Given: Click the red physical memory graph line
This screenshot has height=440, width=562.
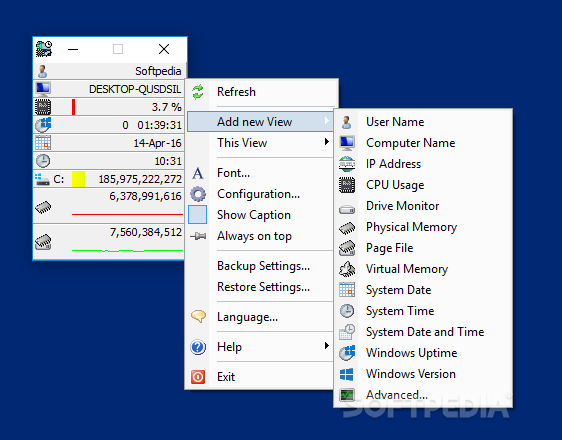Looking at the screenshot, I should click(127, 214).
